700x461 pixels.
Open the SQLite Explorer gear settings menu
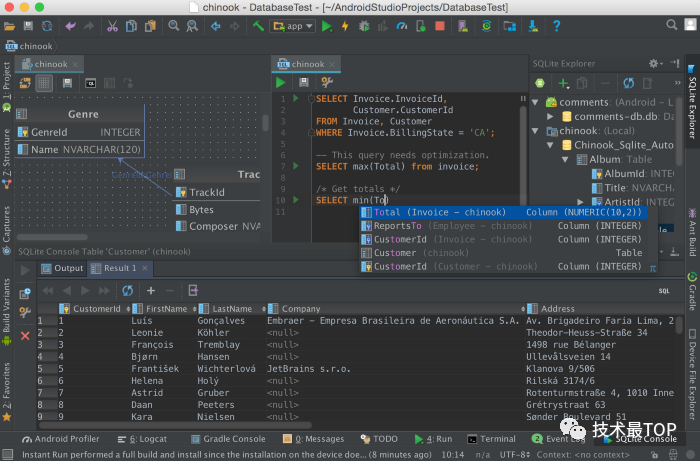pyautogui.click(x=654, y=64)
